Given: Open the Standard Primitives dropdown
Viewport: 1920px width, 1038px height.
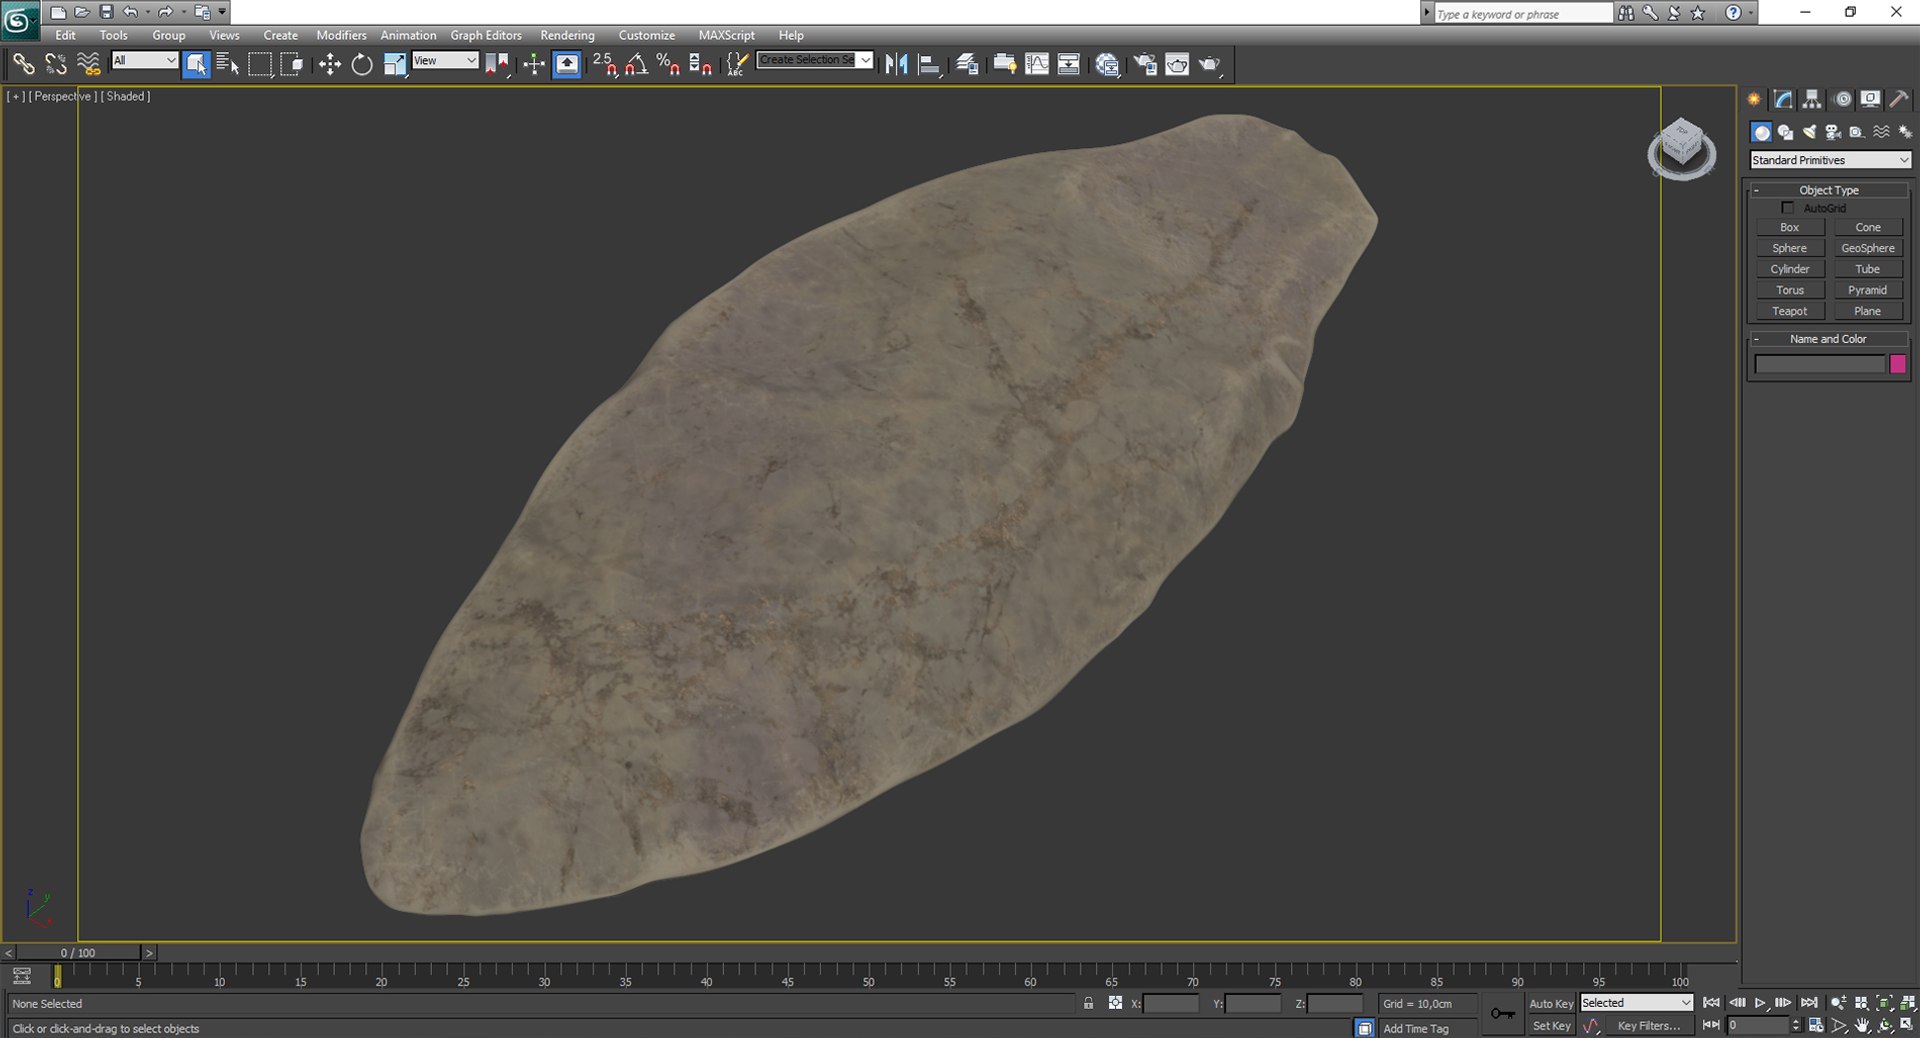Looking at the screenshot, I should point(1830,160).
